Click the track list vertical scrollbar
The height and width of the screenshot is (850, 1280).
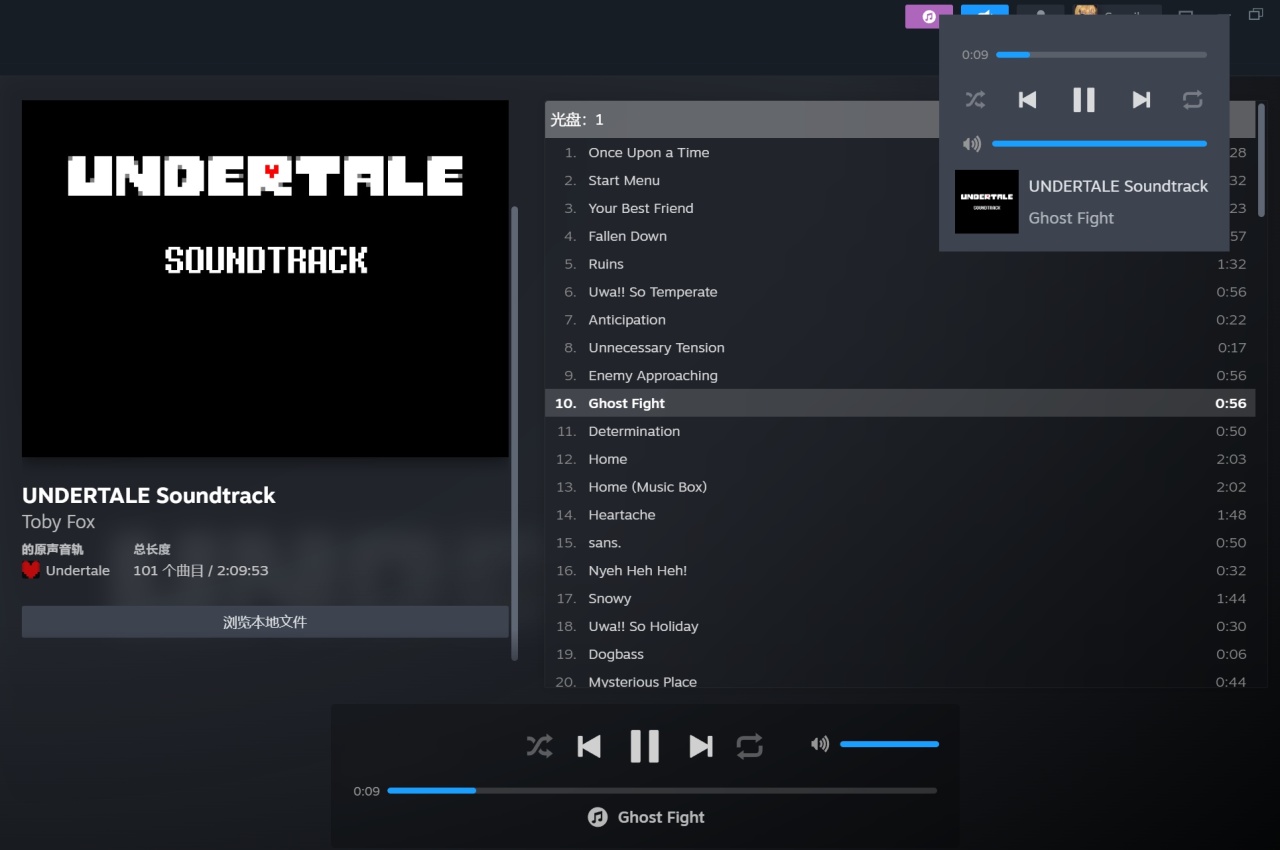pyautogui.click(x=1261, y=158)
